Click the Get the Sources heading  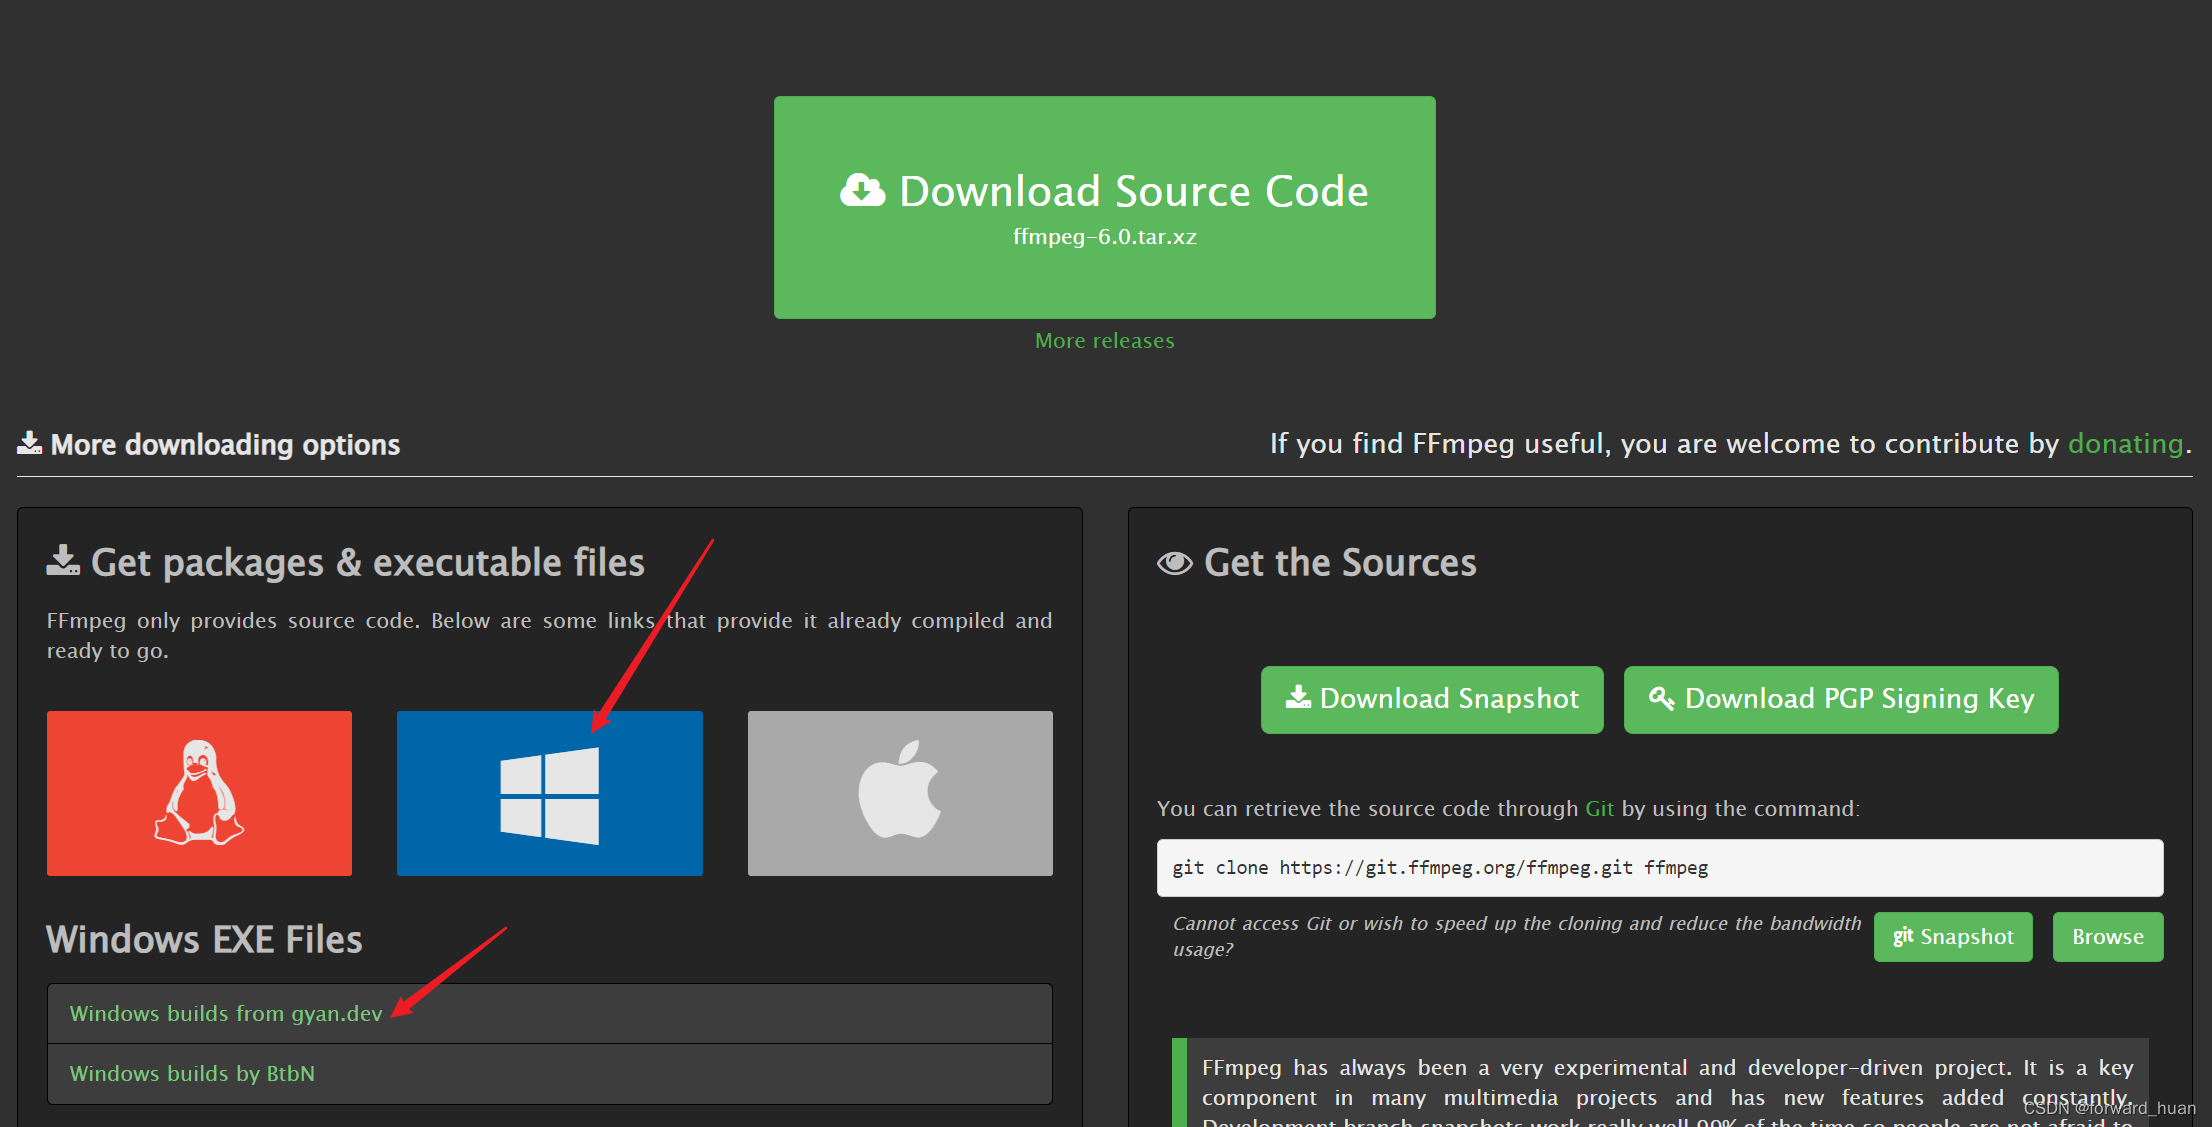[x=1340, y=563]
